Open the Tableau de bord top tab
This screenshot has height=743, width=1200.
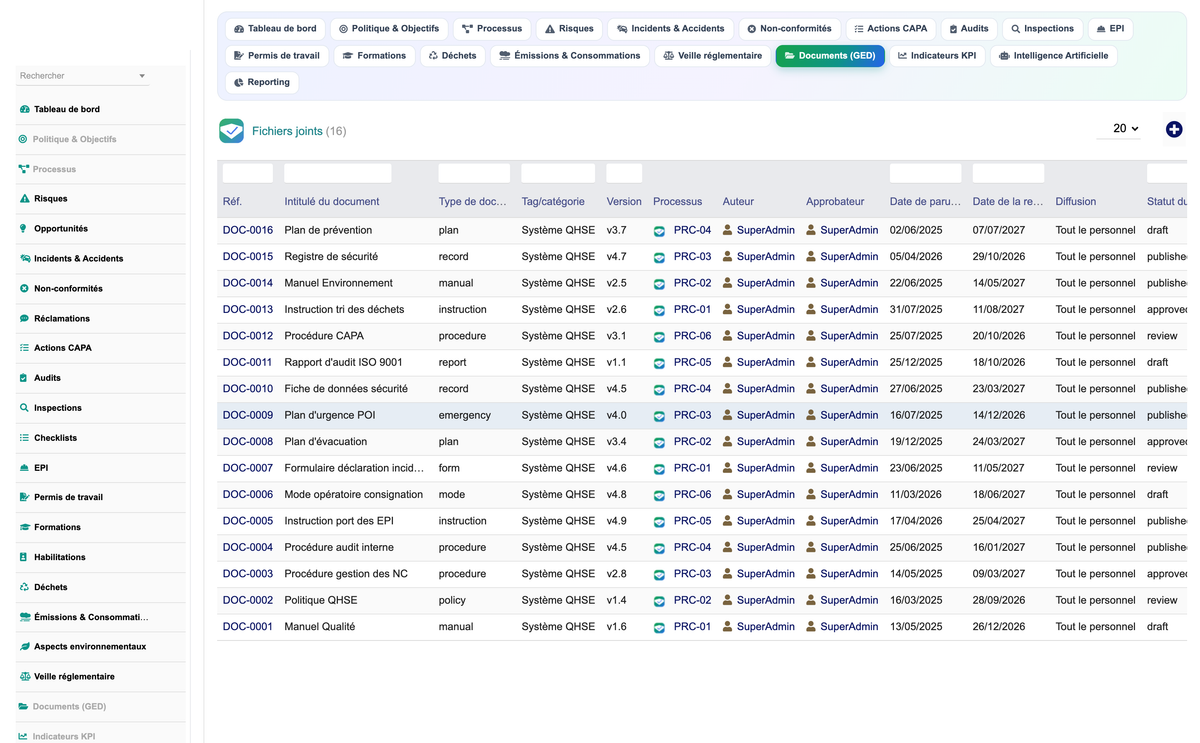click(x=275, y=29)
